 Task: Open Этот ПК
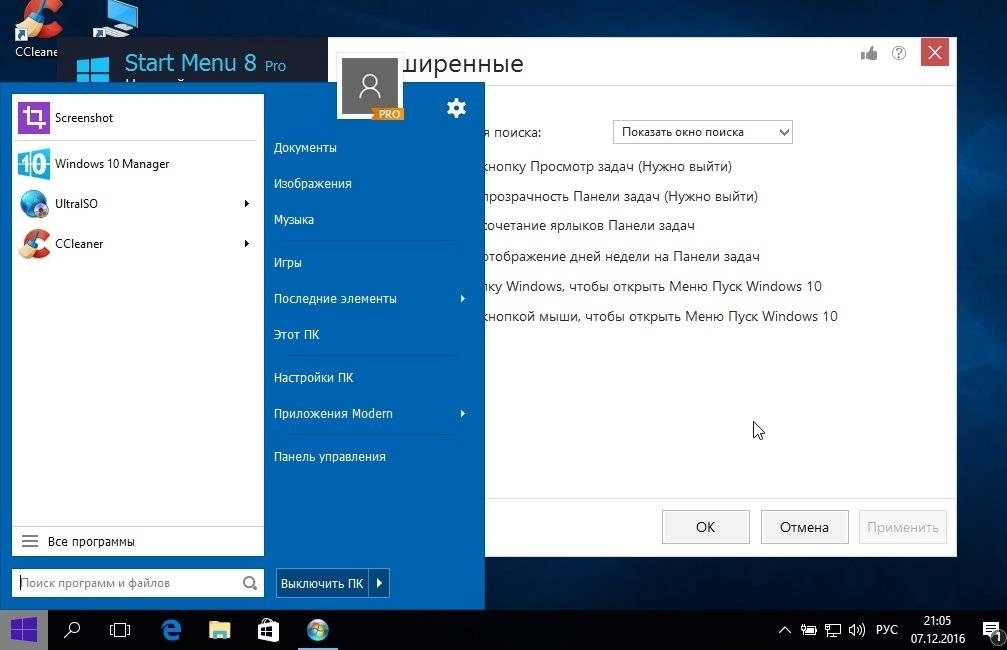296,335
